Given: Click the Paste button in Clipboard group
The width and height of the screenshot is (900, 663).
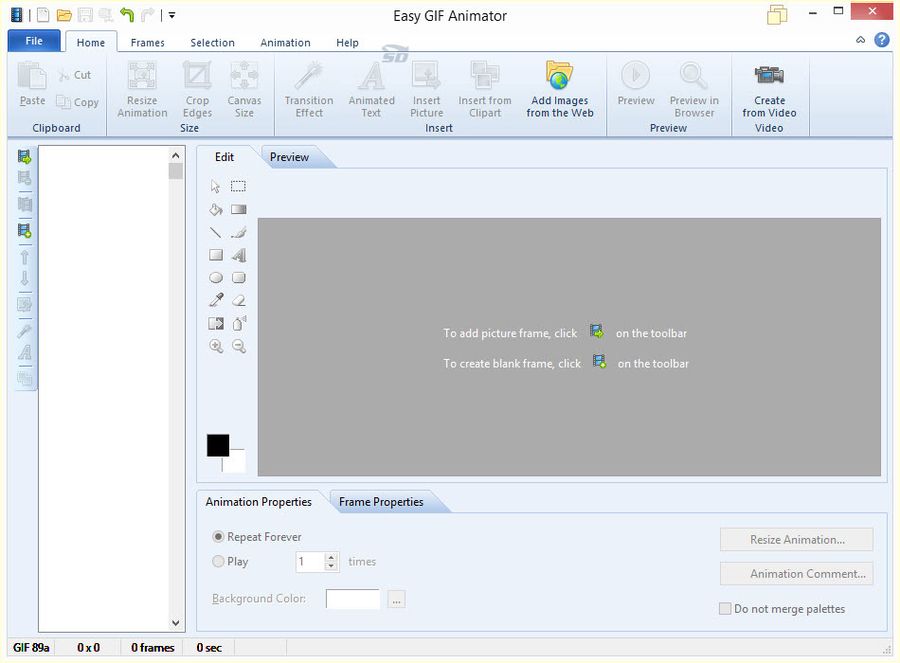Looking at the screenshot, I should pyautogui.click(x=32, y=84).
